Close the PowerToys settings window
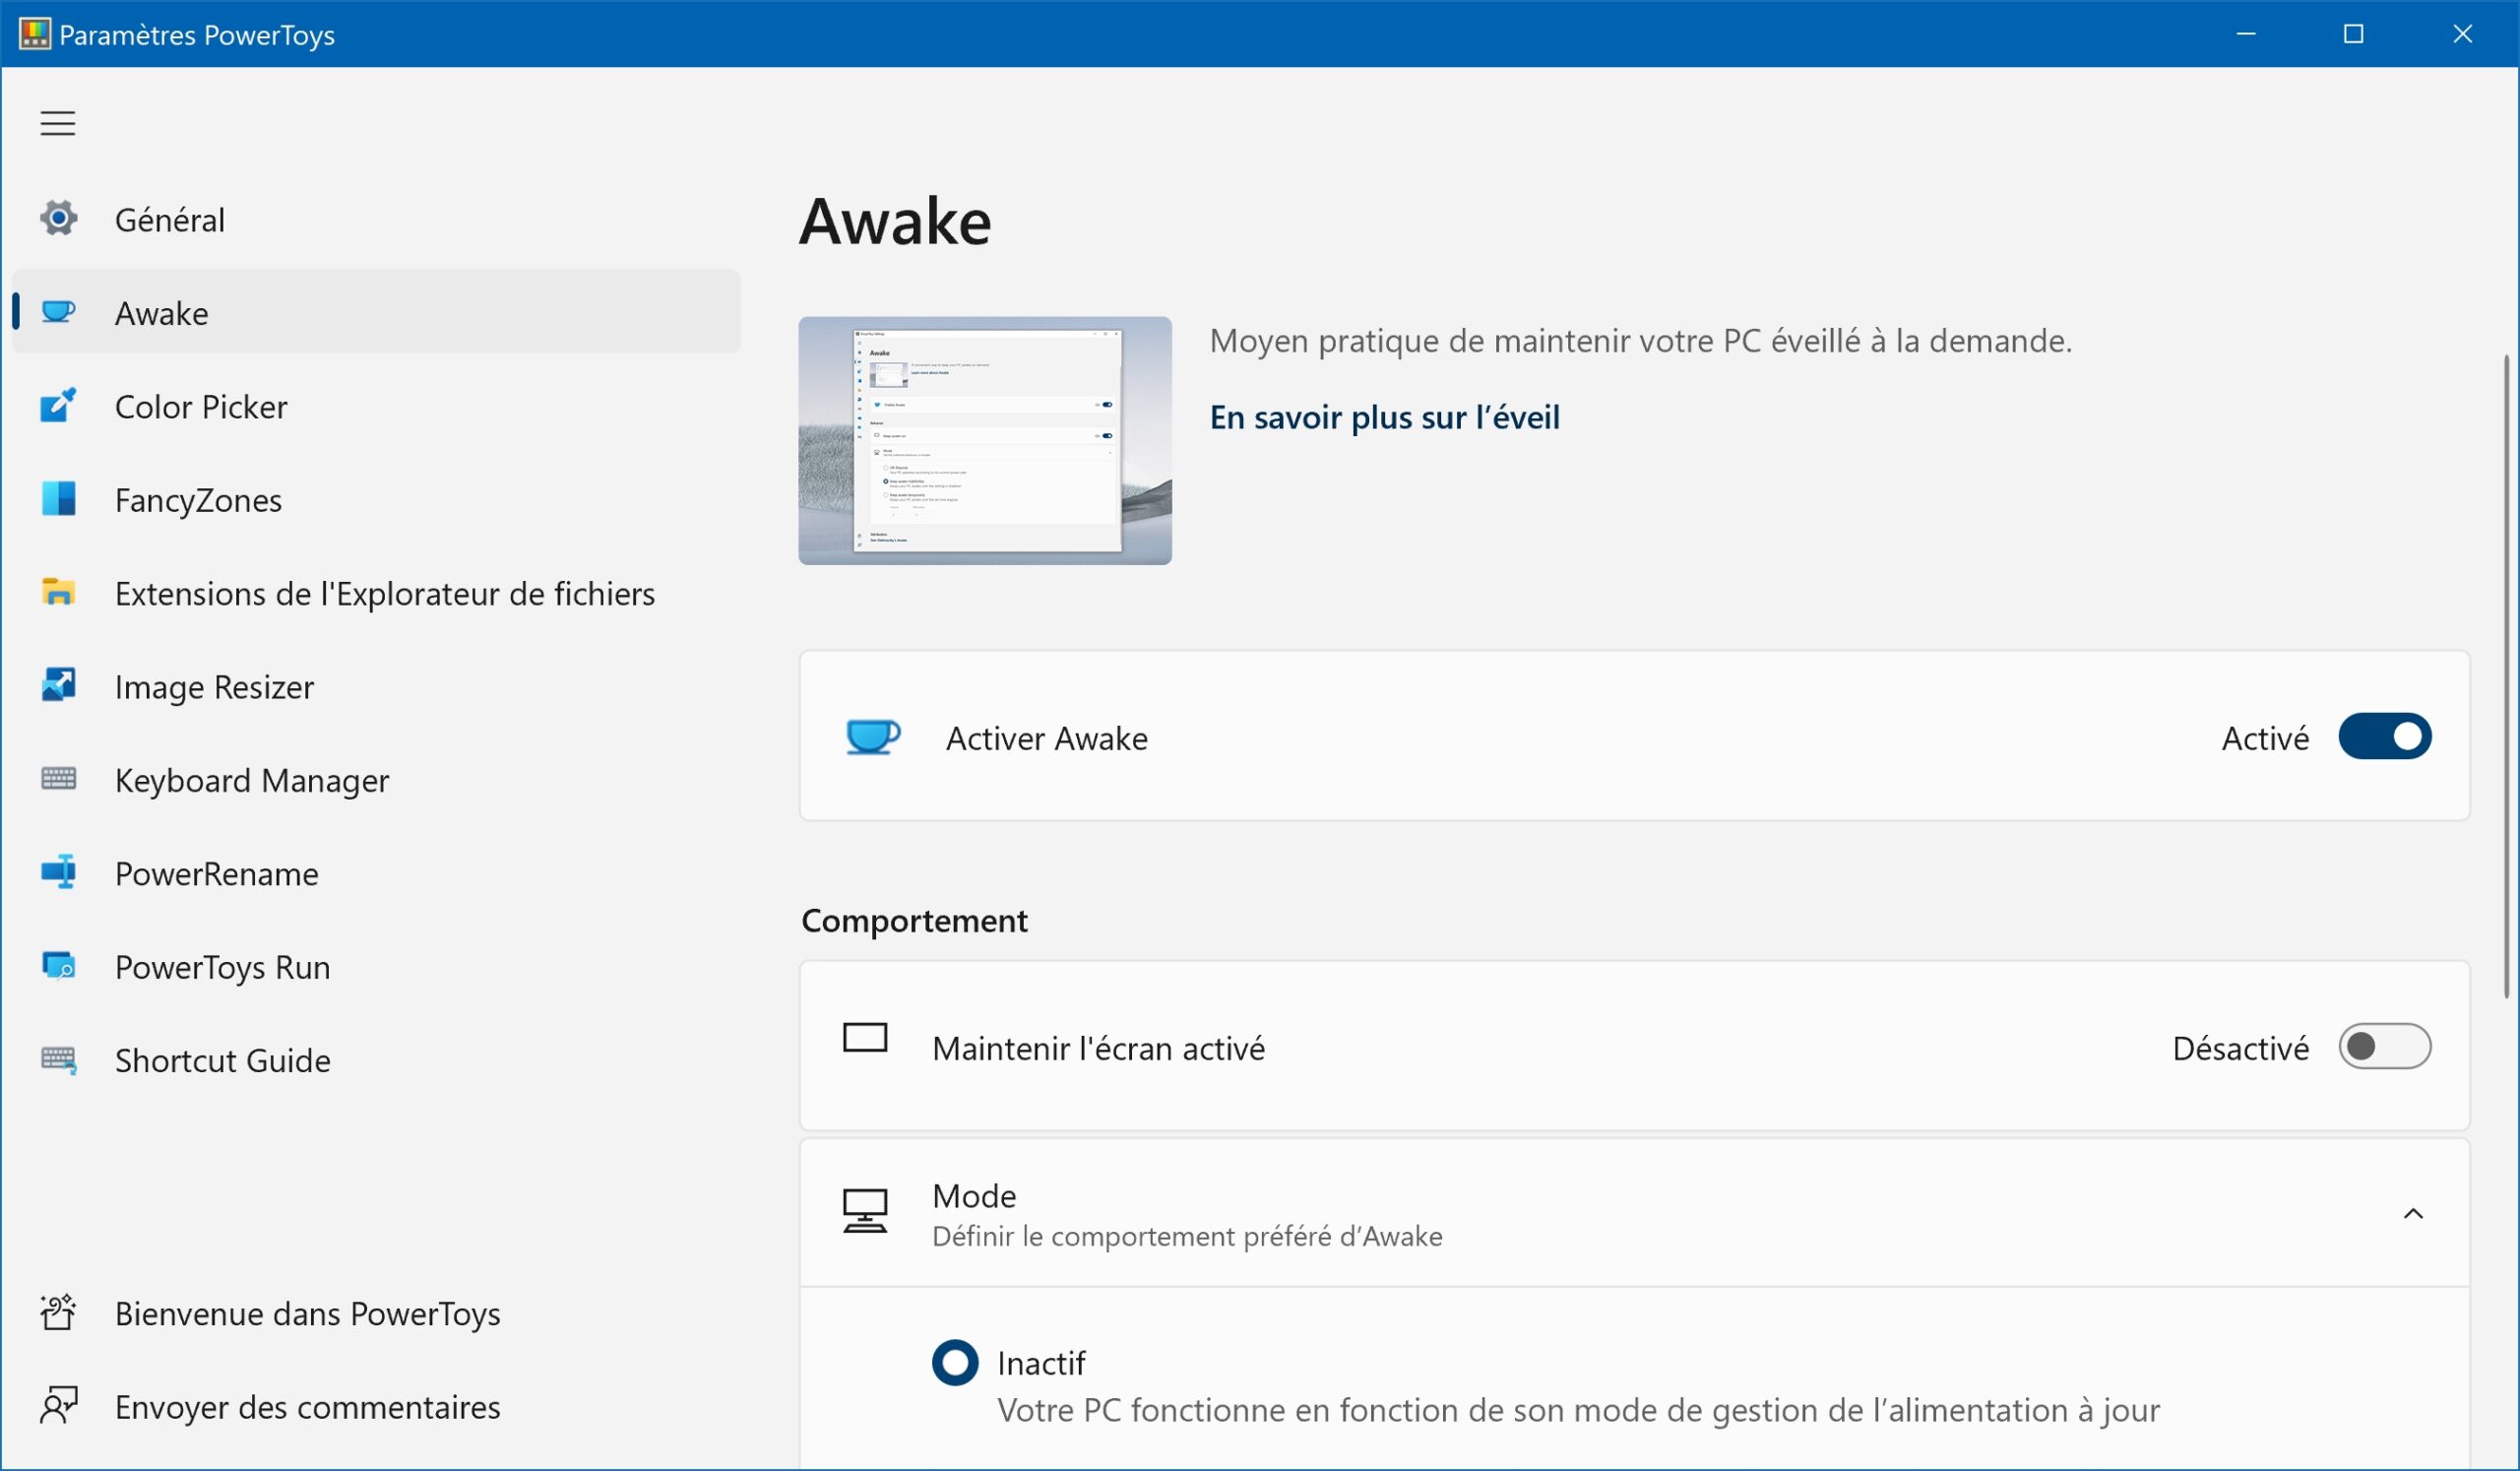 point(2462,34)
